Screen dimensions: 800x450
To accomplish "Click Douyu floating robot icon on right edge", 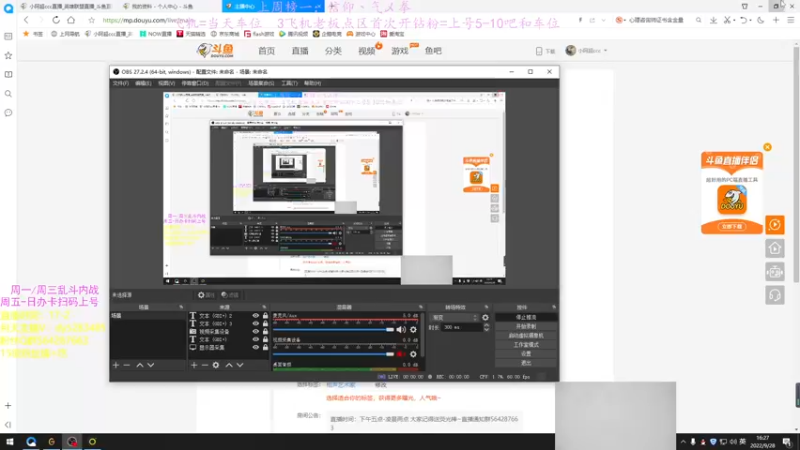I will tap(774, 272).
